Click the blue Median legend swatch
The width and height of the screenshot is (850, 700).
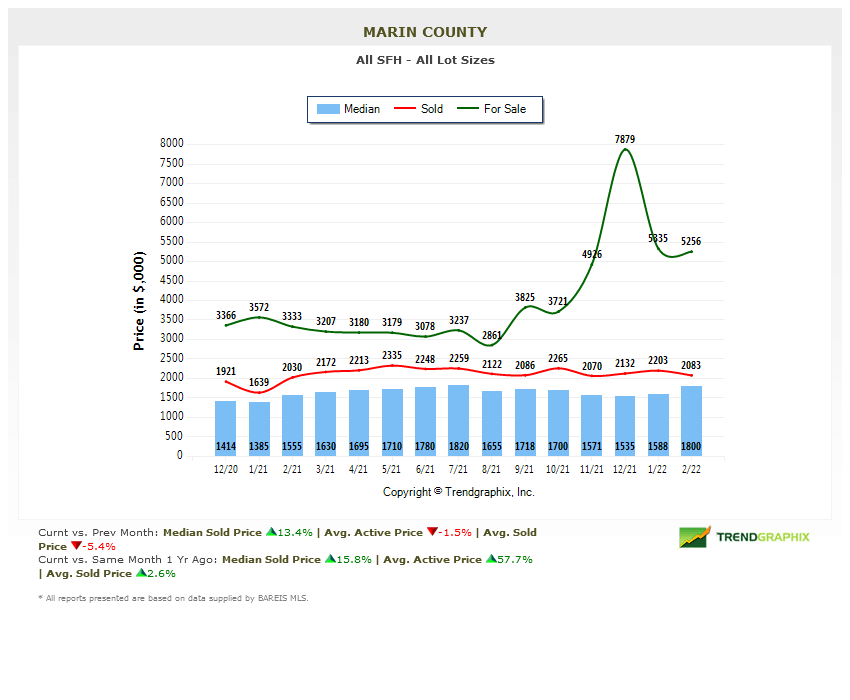point(327,109)
